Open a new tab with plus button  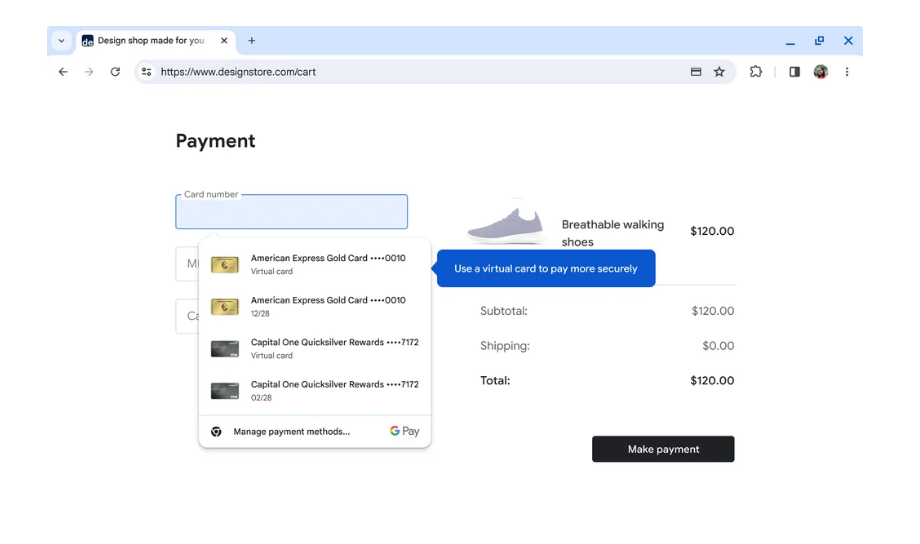tap(252, 41)
